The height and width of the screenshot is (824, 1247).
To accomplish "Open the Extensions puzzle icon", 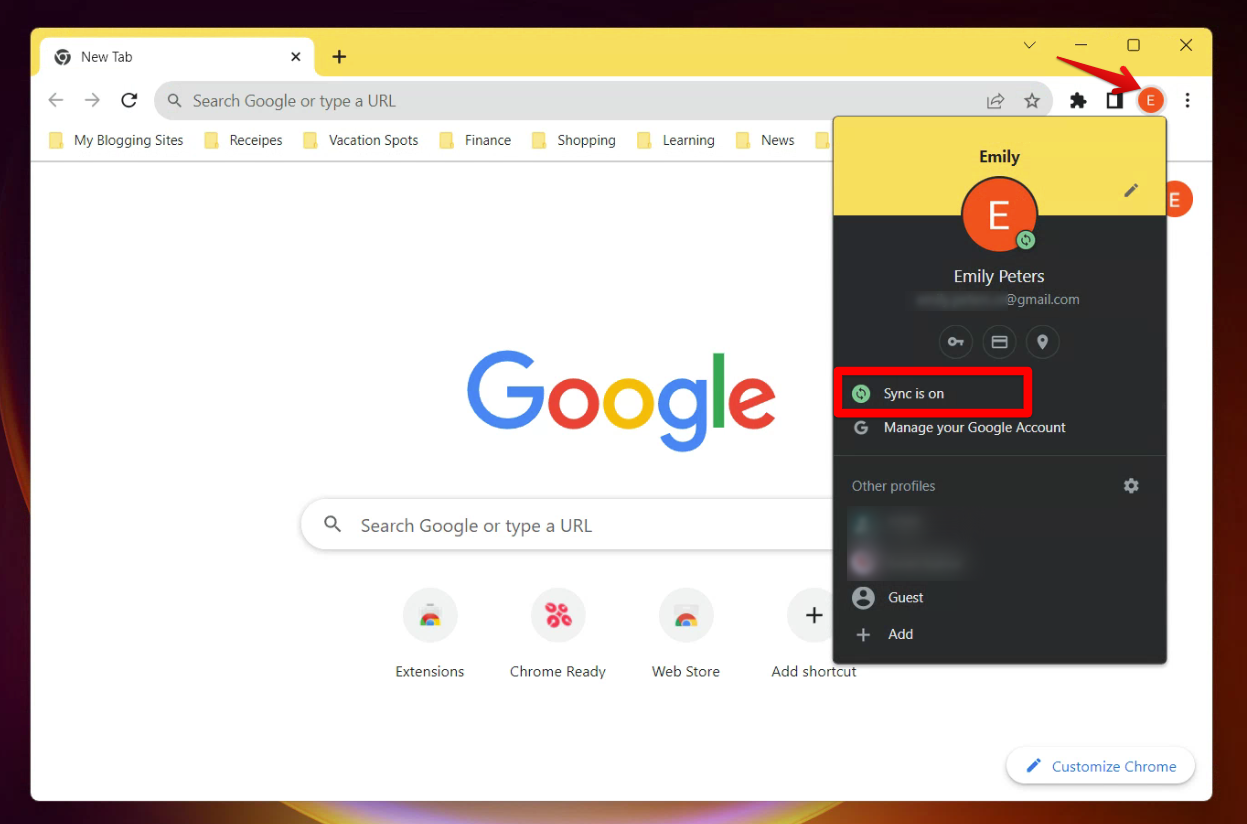I will (x=1078, y=101).
